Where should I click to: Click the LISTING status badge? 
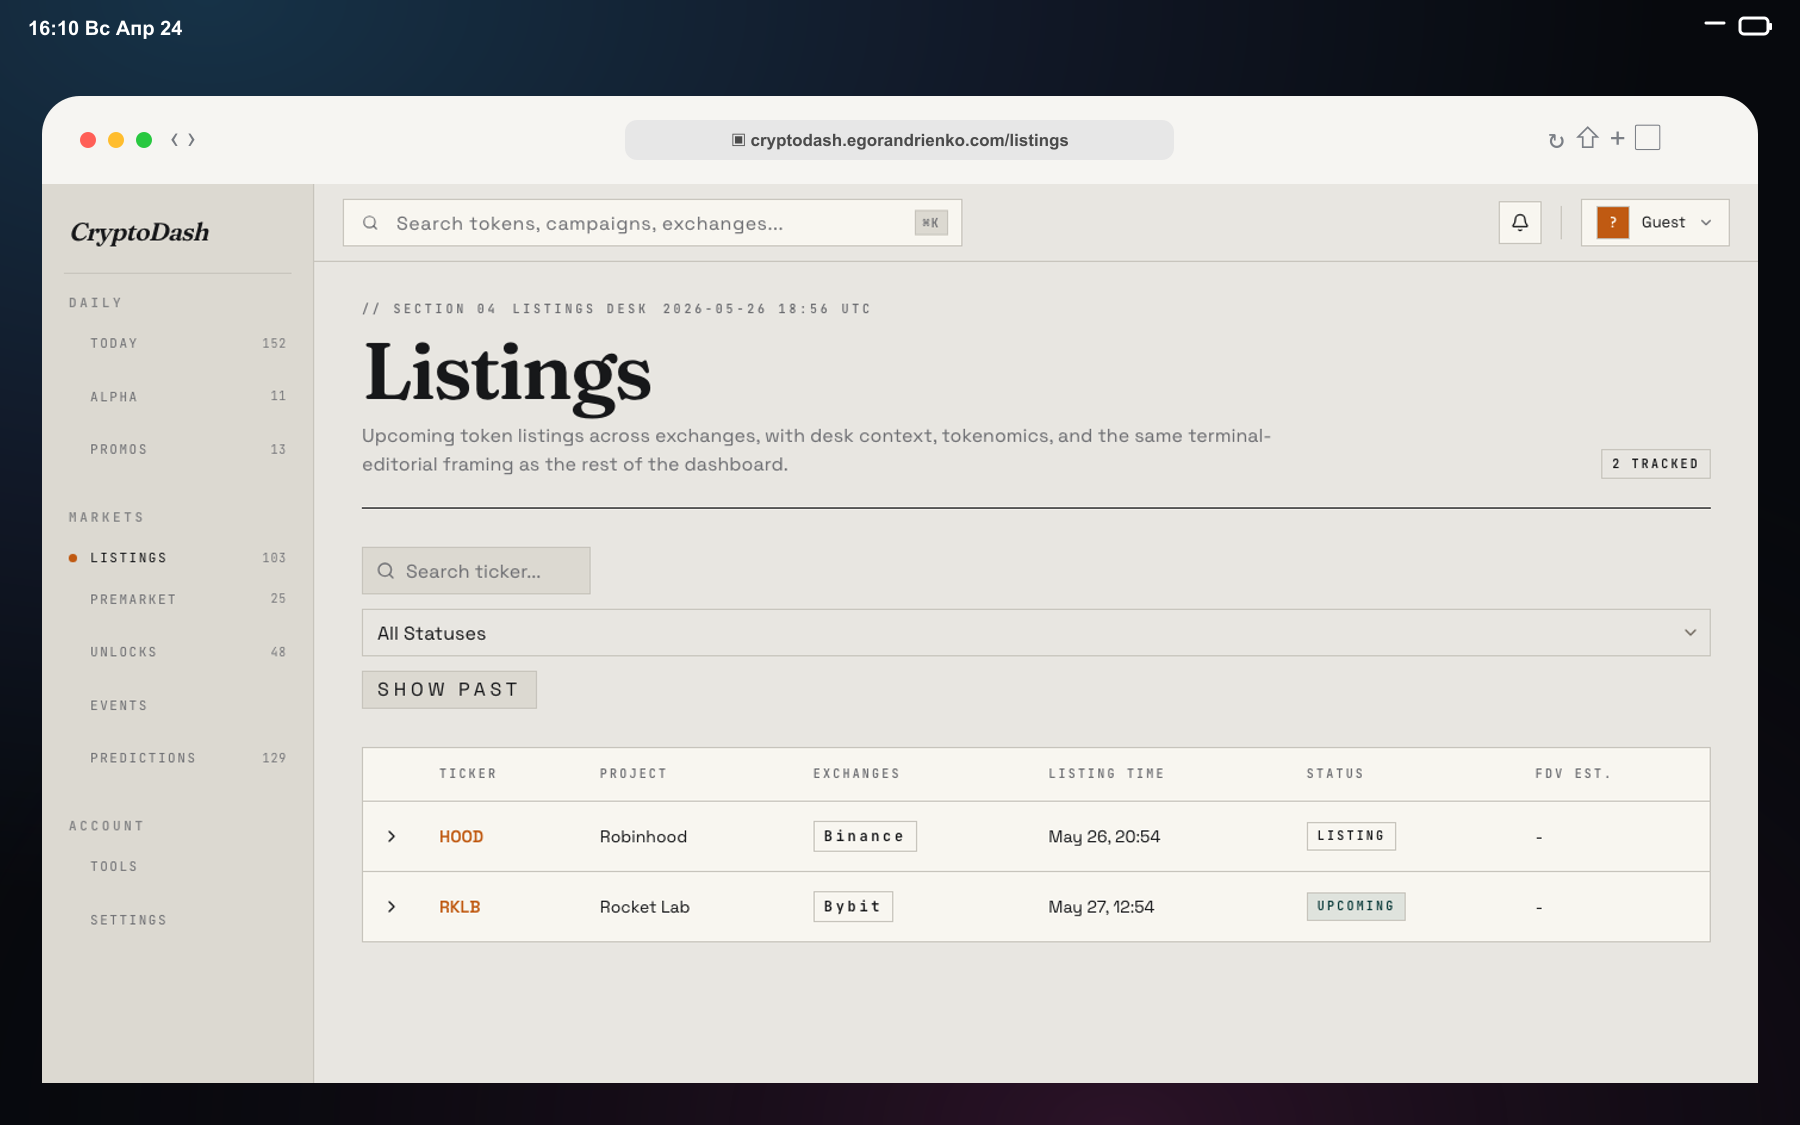[1350, 835]
